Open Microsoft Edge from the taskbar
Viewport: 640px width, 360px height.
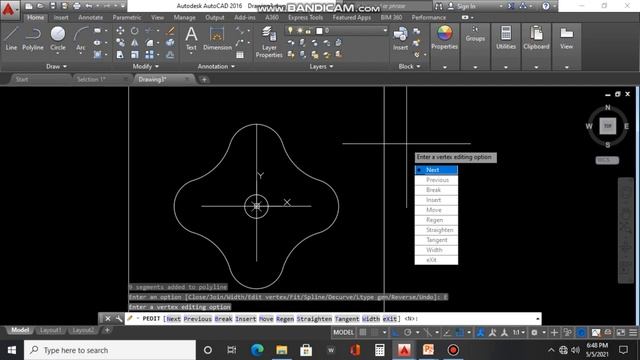pos(257,350)
